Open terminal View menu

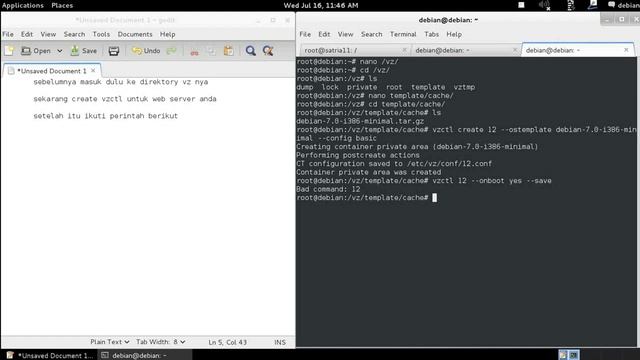(345, 34)
